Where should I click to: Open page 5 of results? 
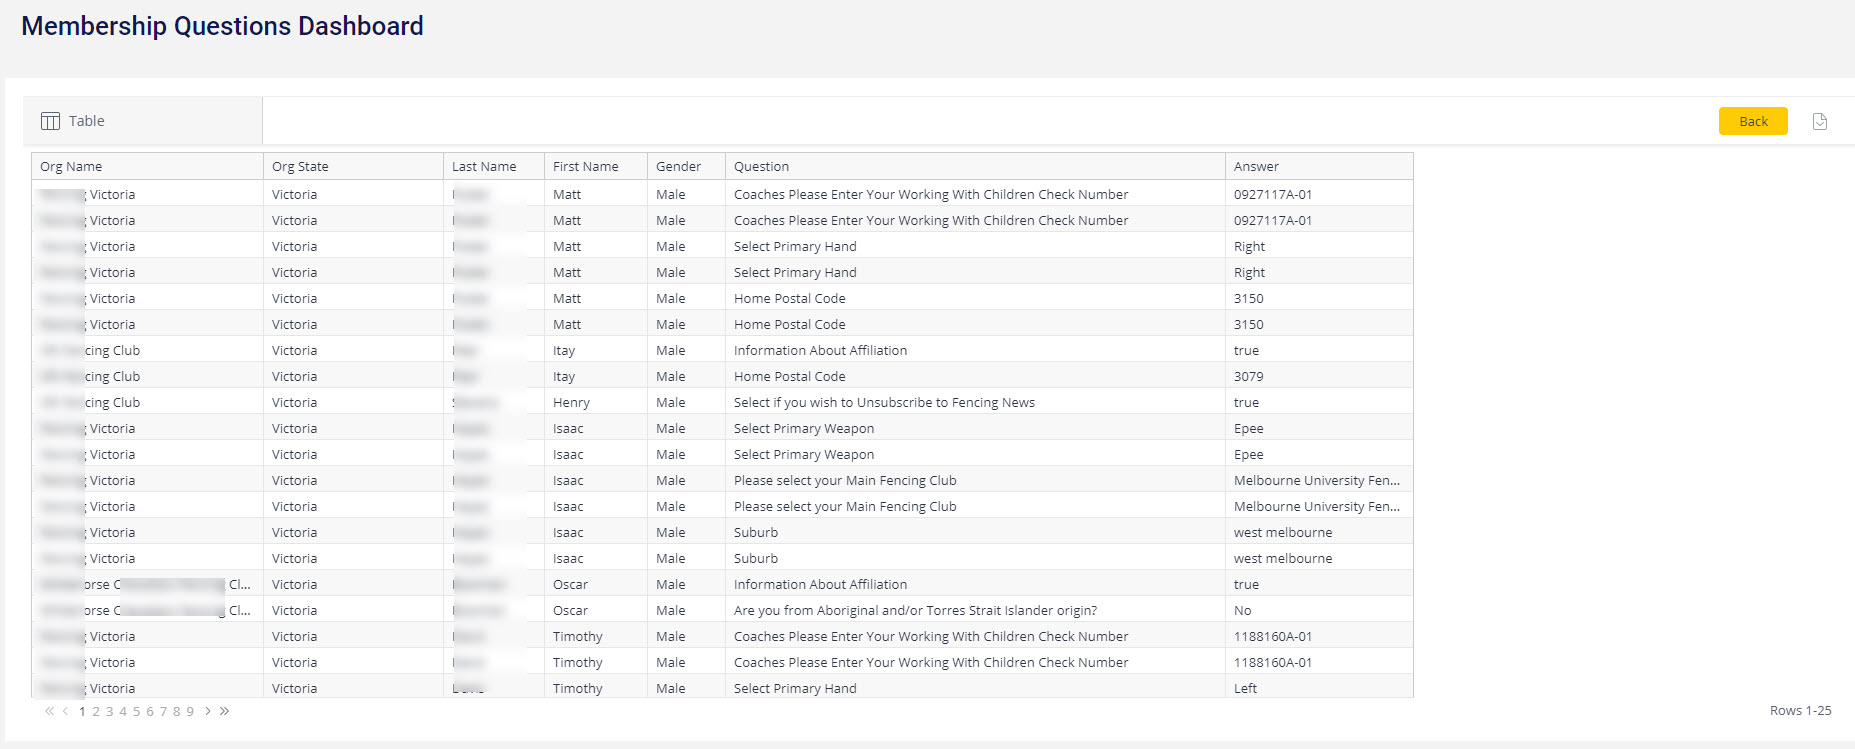(x=137, y=711)
